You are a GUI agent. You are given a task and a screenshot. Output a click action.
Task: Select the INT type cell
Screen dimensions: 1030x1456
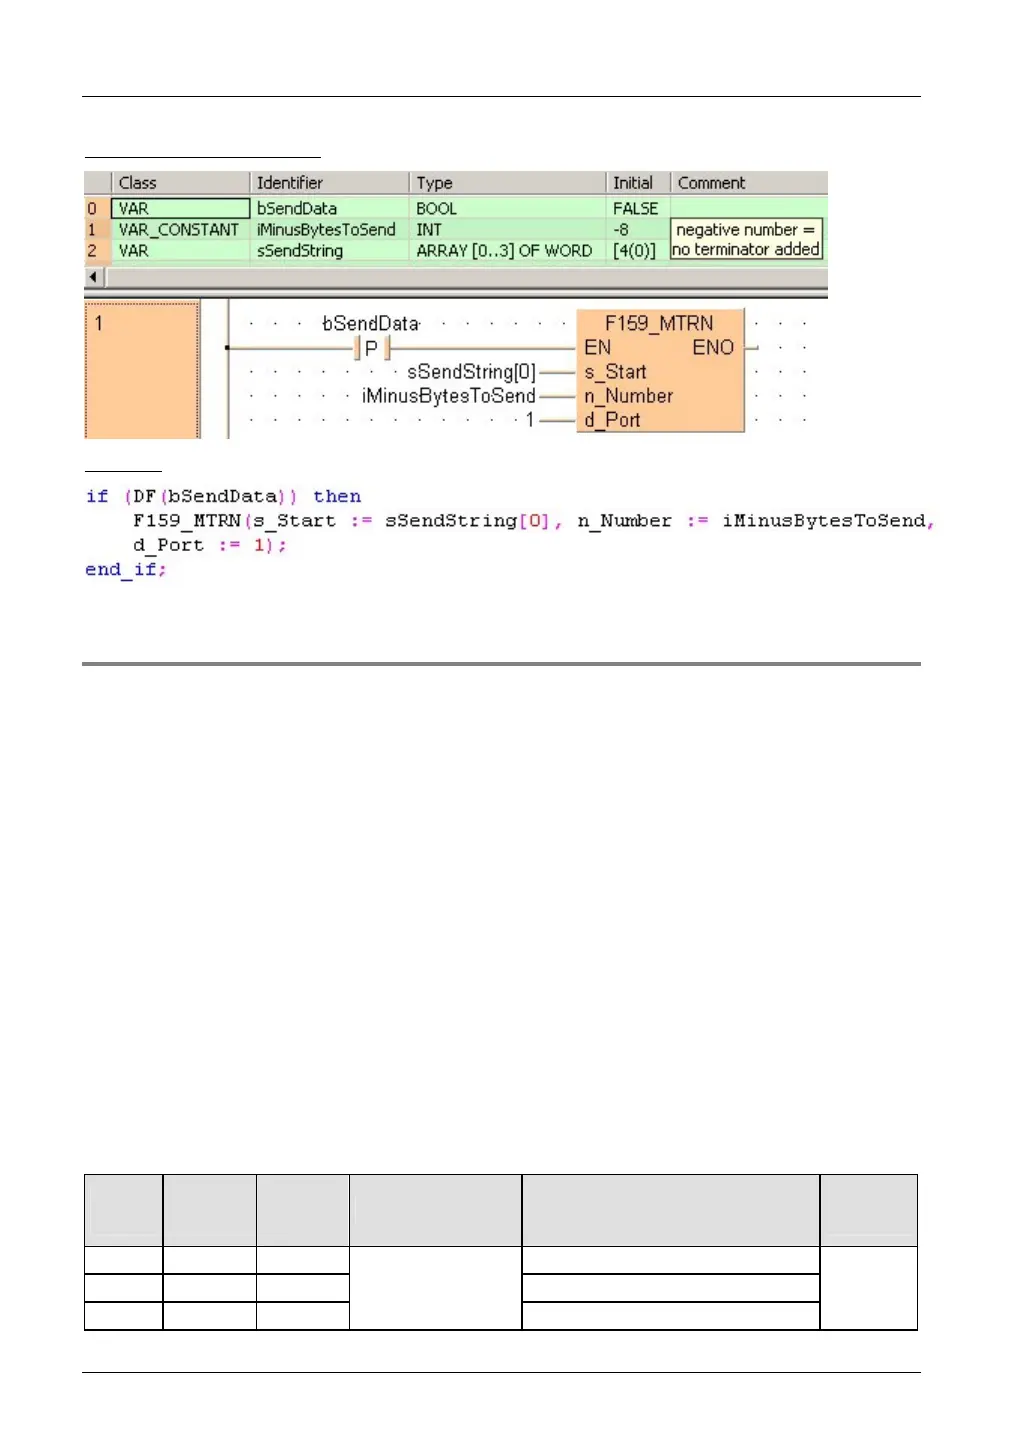coord(507,229)
